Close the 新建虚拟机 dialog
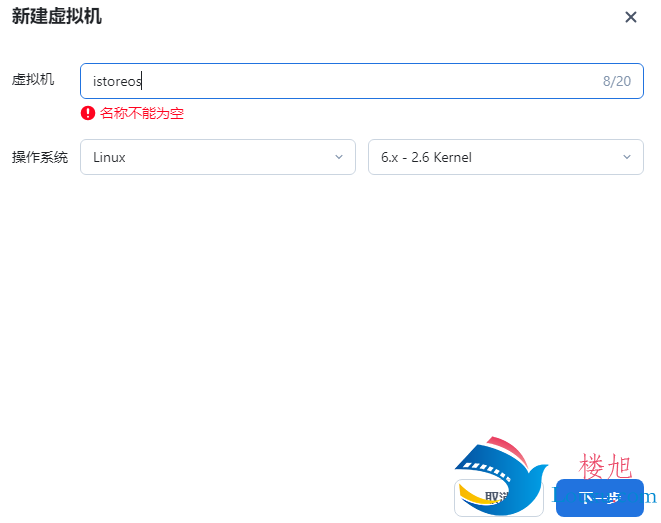The image size is (661, 523). tap(631, 17)
